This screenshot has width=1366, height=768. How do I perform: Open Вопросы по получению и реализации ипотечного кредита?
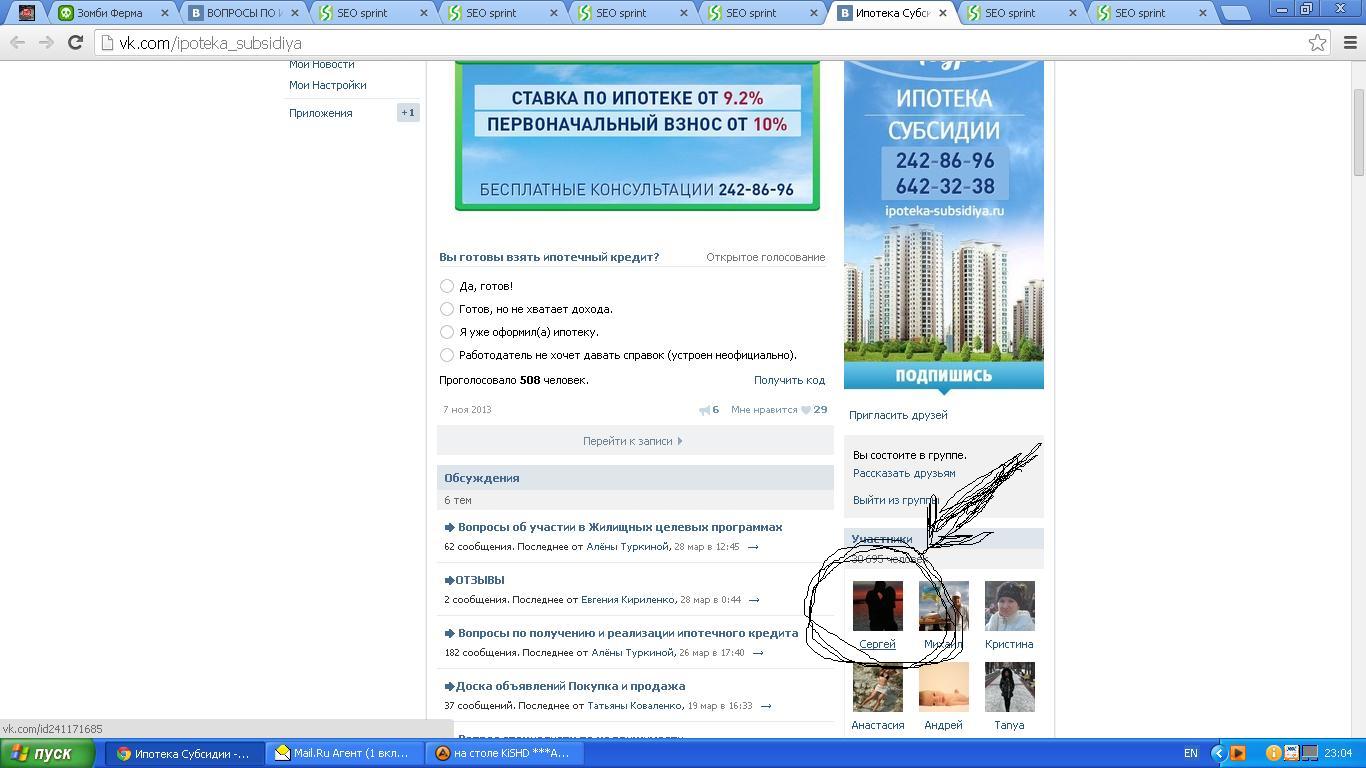[628, 633]
